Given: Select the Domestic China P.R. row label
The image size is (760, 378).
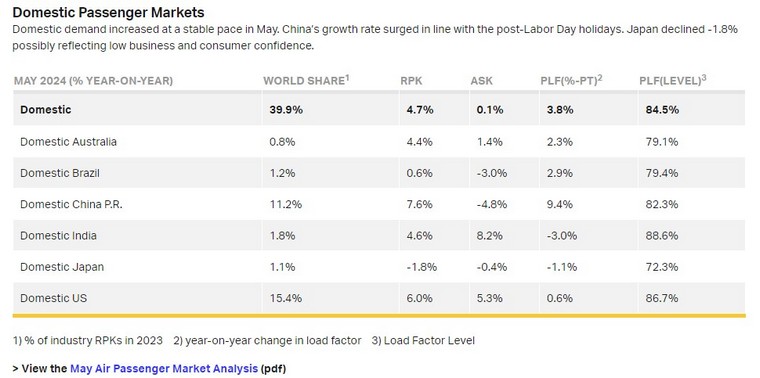Looking at the screenshot, I should pos(71,205).
